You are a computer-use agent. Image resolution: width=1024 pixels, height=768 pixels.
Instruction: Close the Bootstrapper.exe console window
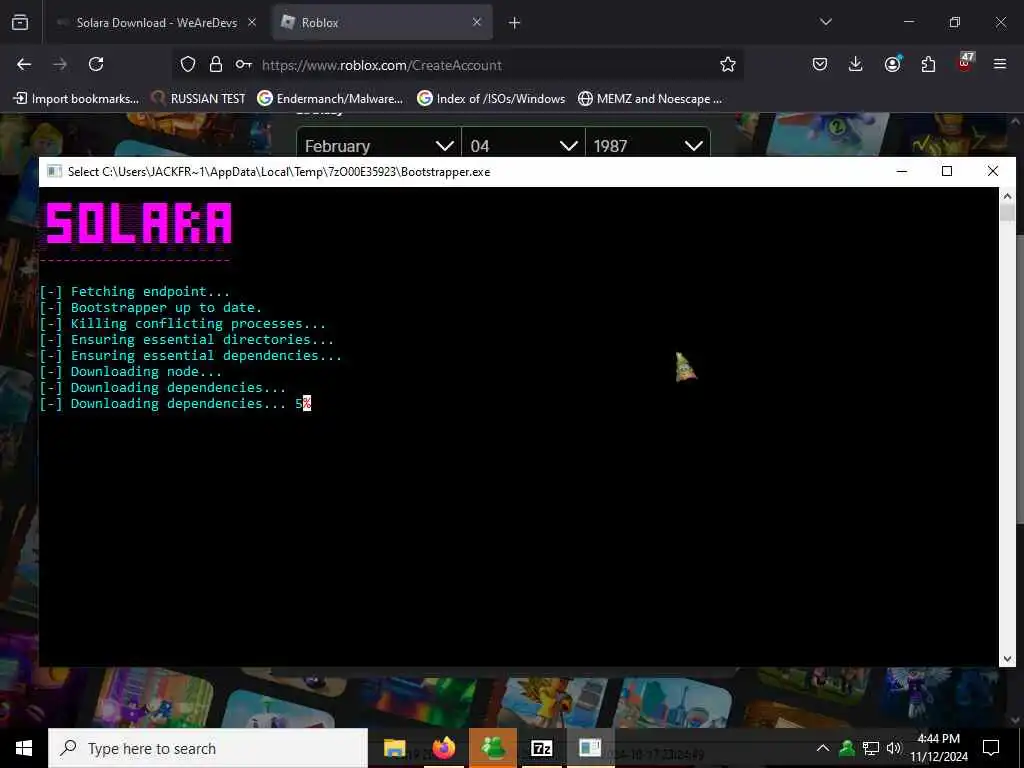click(993, 171)
